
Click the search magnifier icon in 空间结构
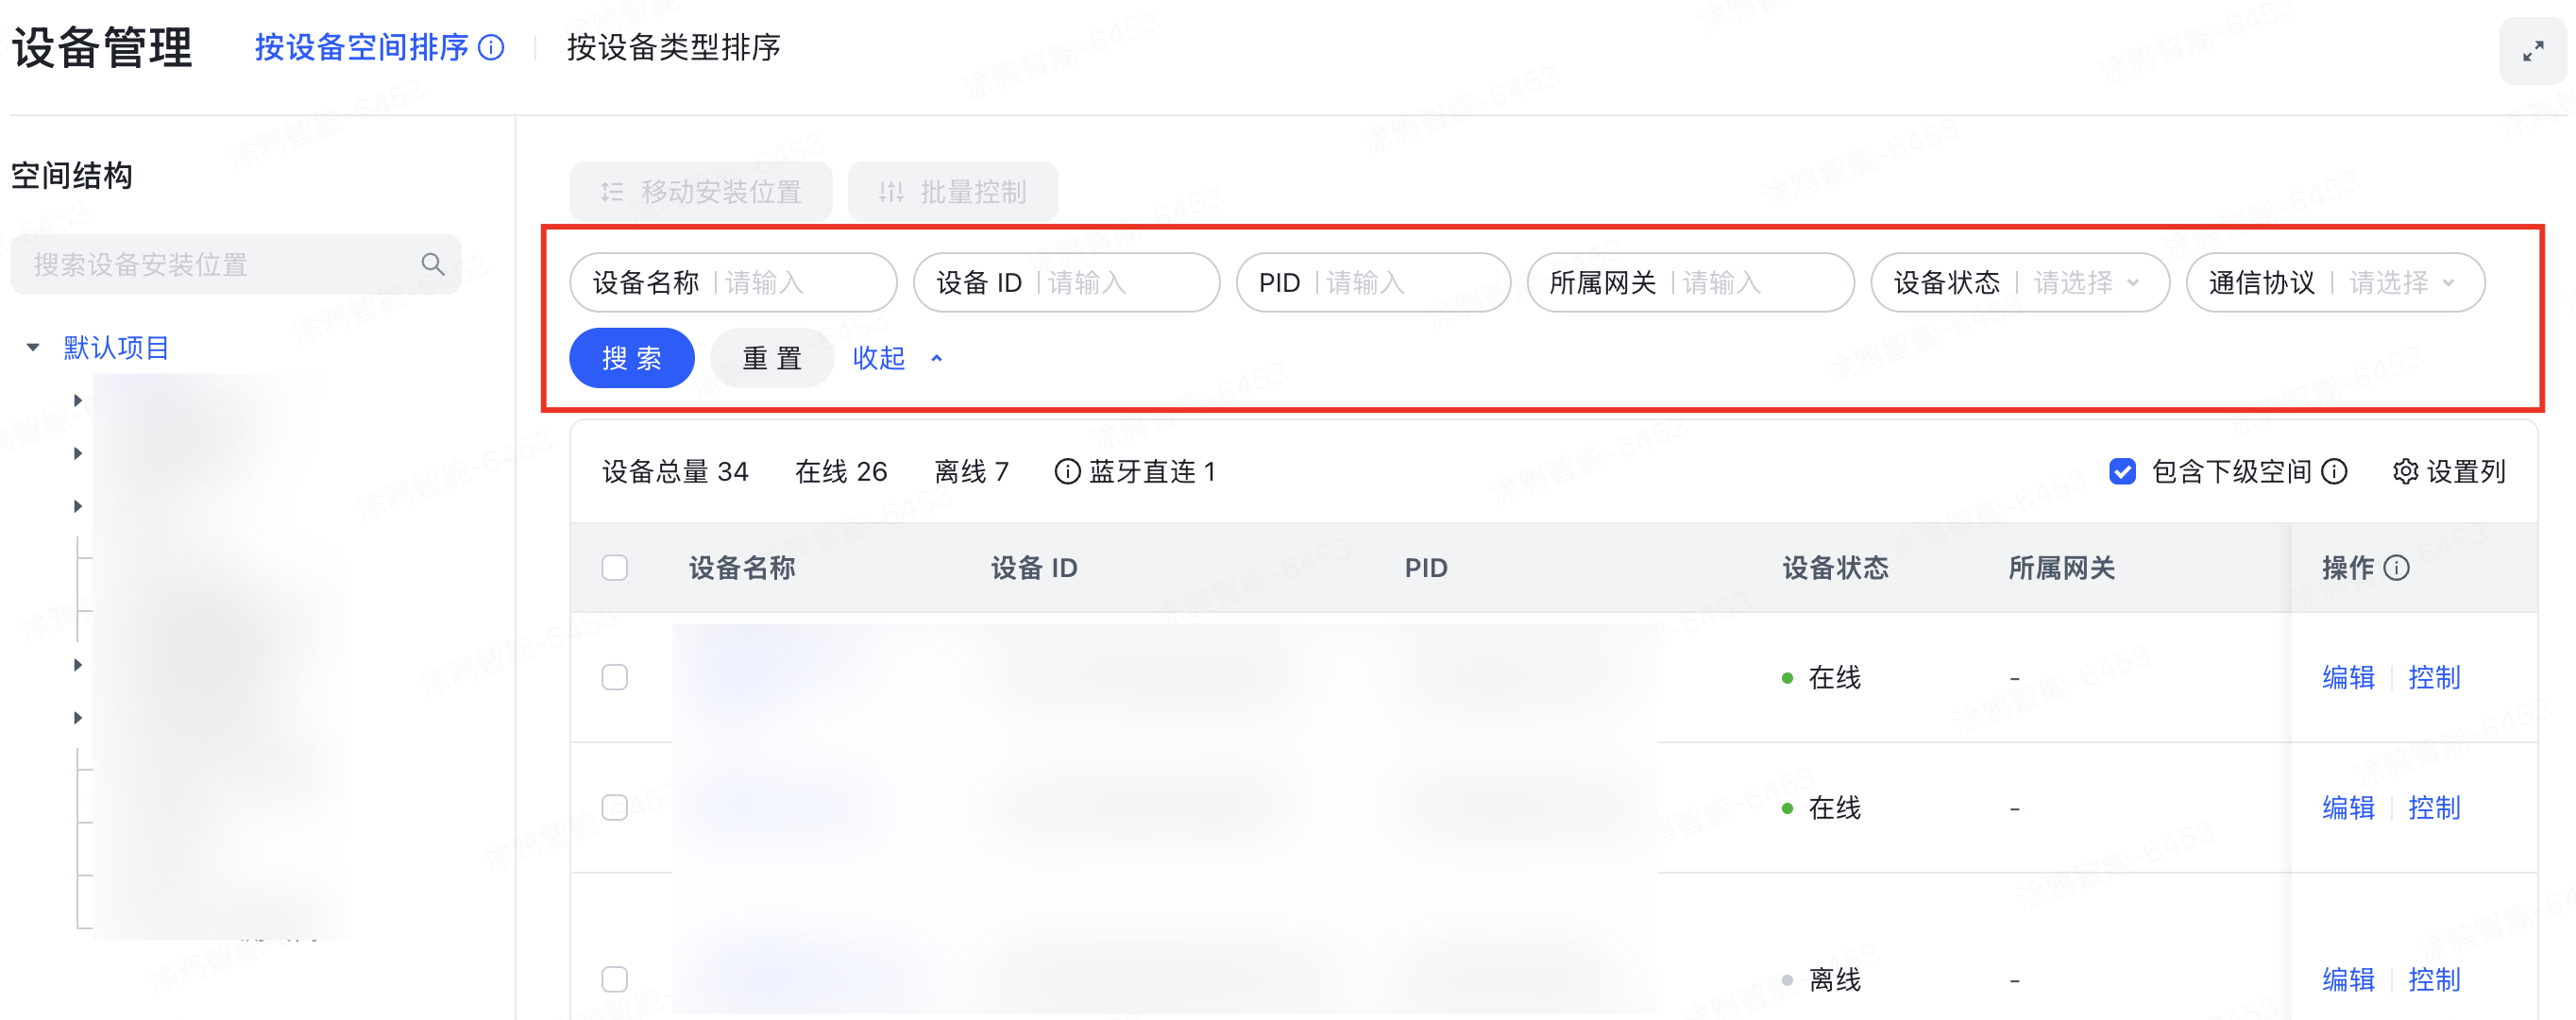[433, 264]
